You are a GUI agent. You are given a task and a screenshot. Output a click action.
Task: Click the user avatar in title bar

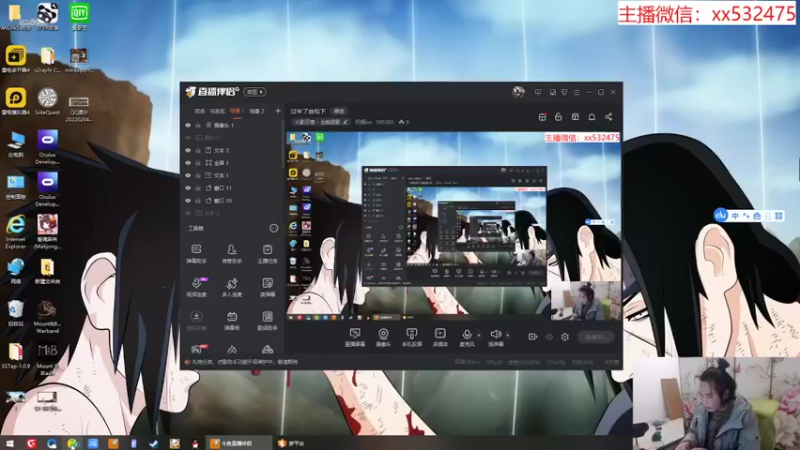click(518, 92)
